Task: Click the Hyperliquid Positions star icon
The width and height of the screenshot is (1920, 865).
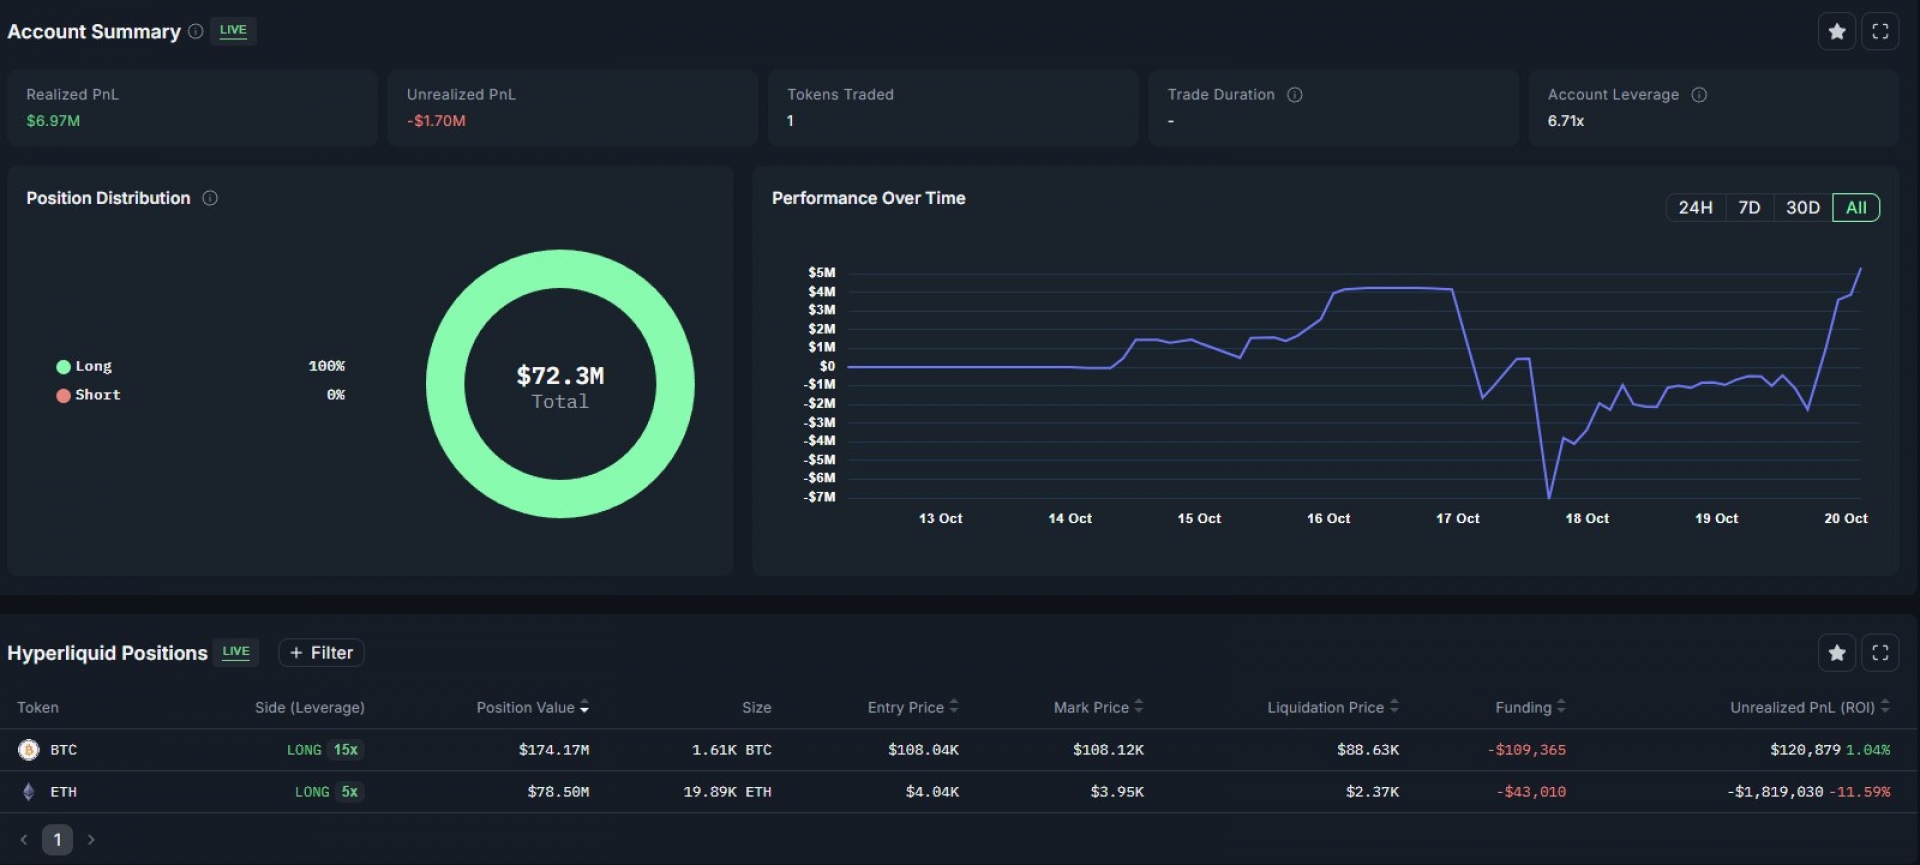Action: point(1836,653)
